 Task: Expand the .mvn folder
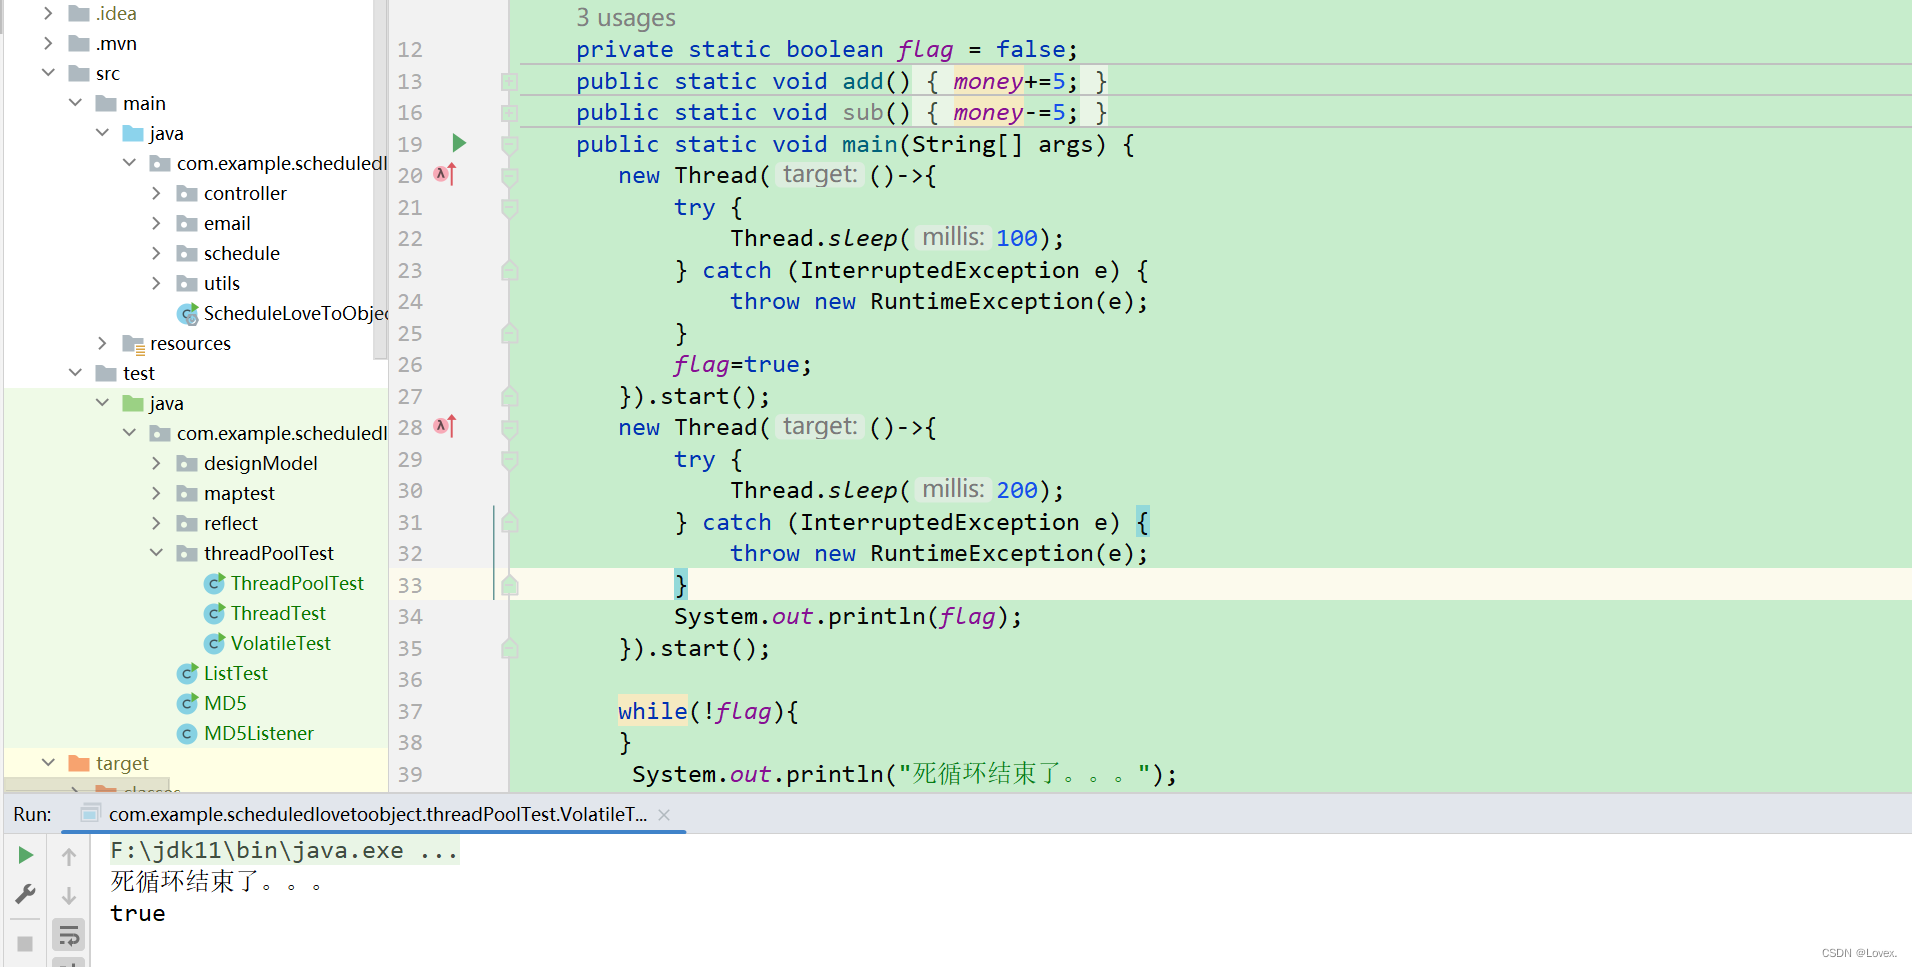coord(47,43)
